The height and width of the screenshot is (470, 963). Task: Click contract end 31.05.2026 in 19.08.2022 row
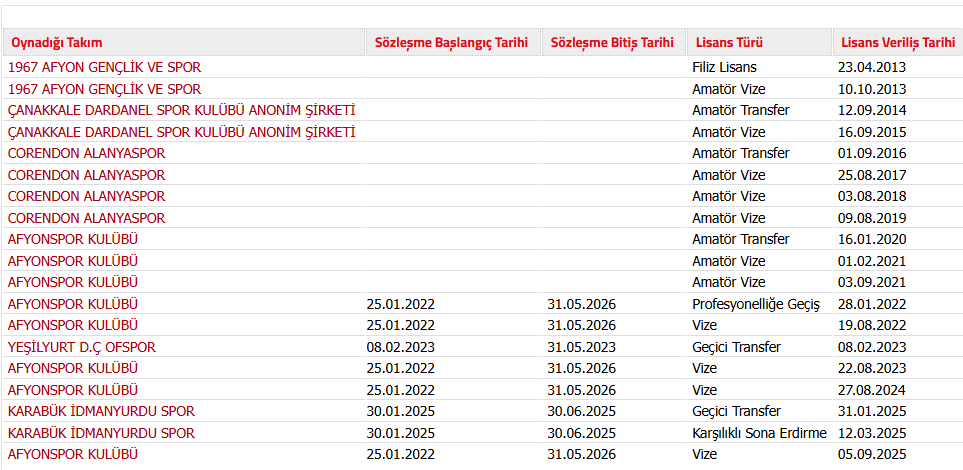tap(582, 325)
